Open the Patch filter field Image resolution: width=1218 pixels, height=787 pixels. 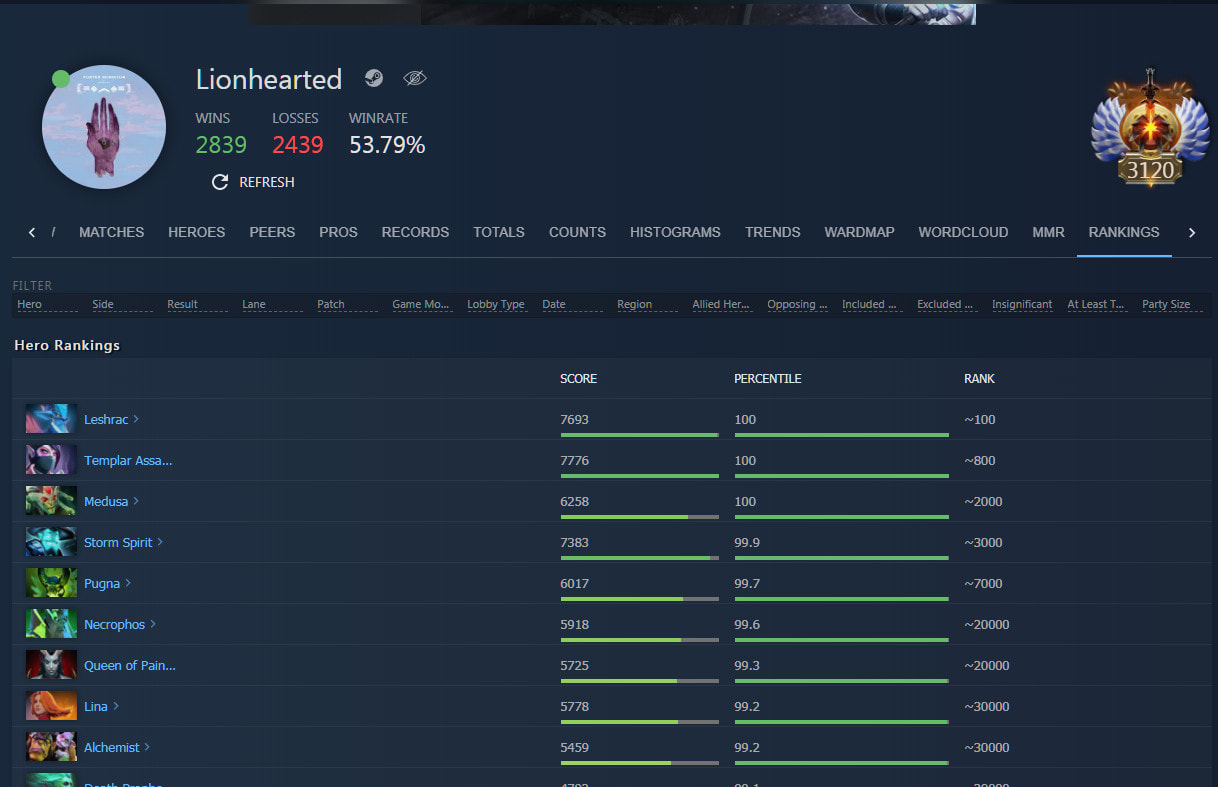(348, 304)
